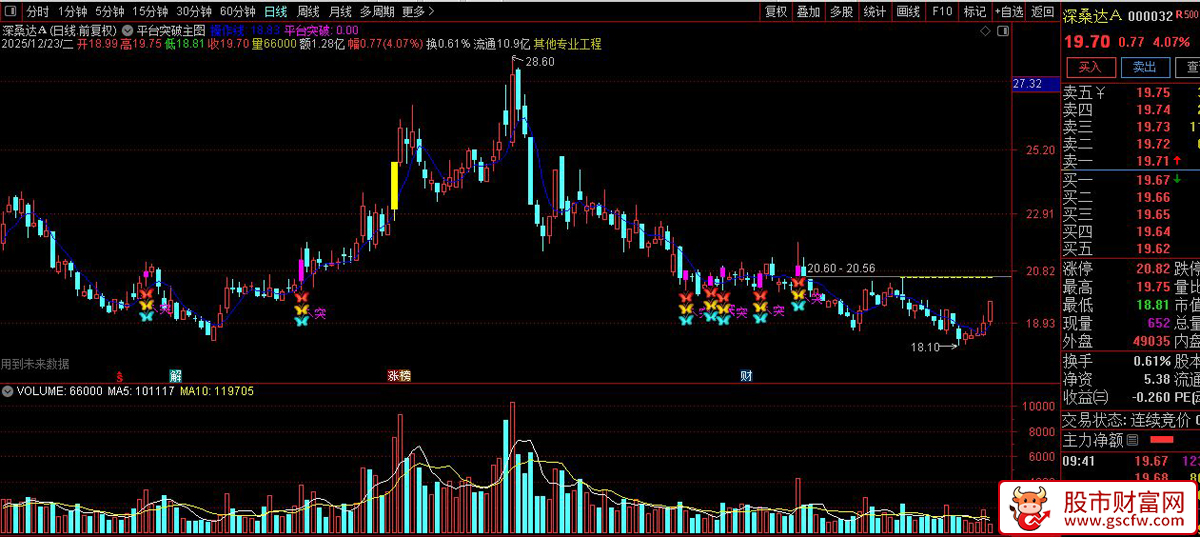Click the 叠加 overlay button
Image resolution: width=1200 pixels, height=537 pixels.
coord(808,12)
